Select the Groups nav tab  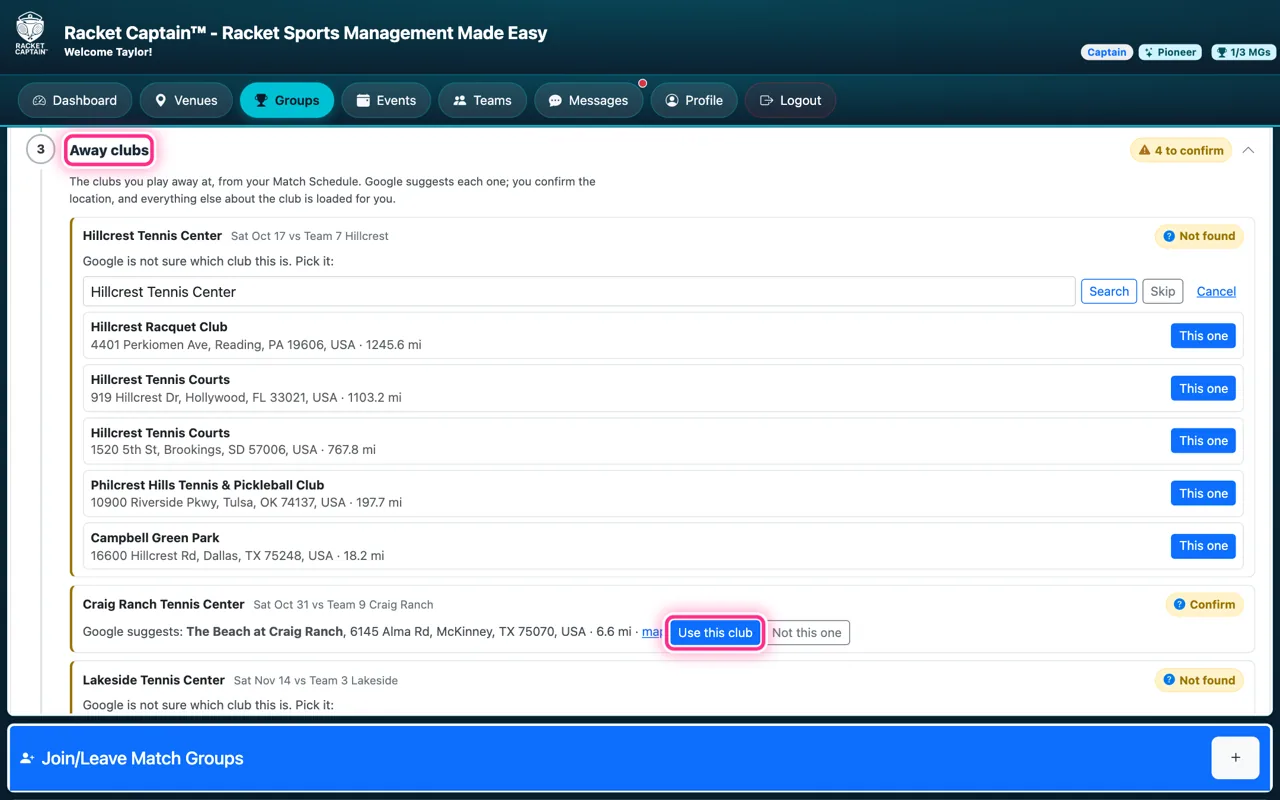pos(287,100)
